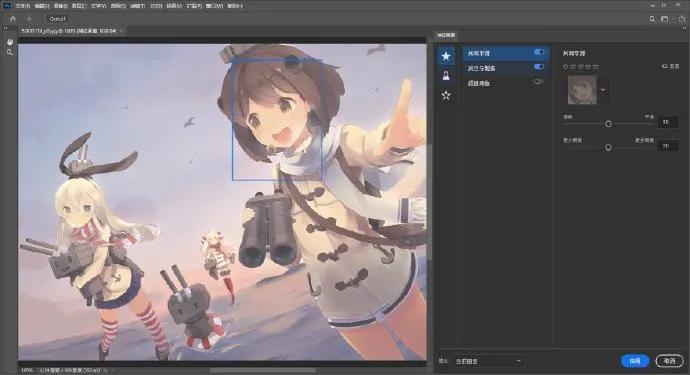Open the portrait filters category icon

(446, 76)
